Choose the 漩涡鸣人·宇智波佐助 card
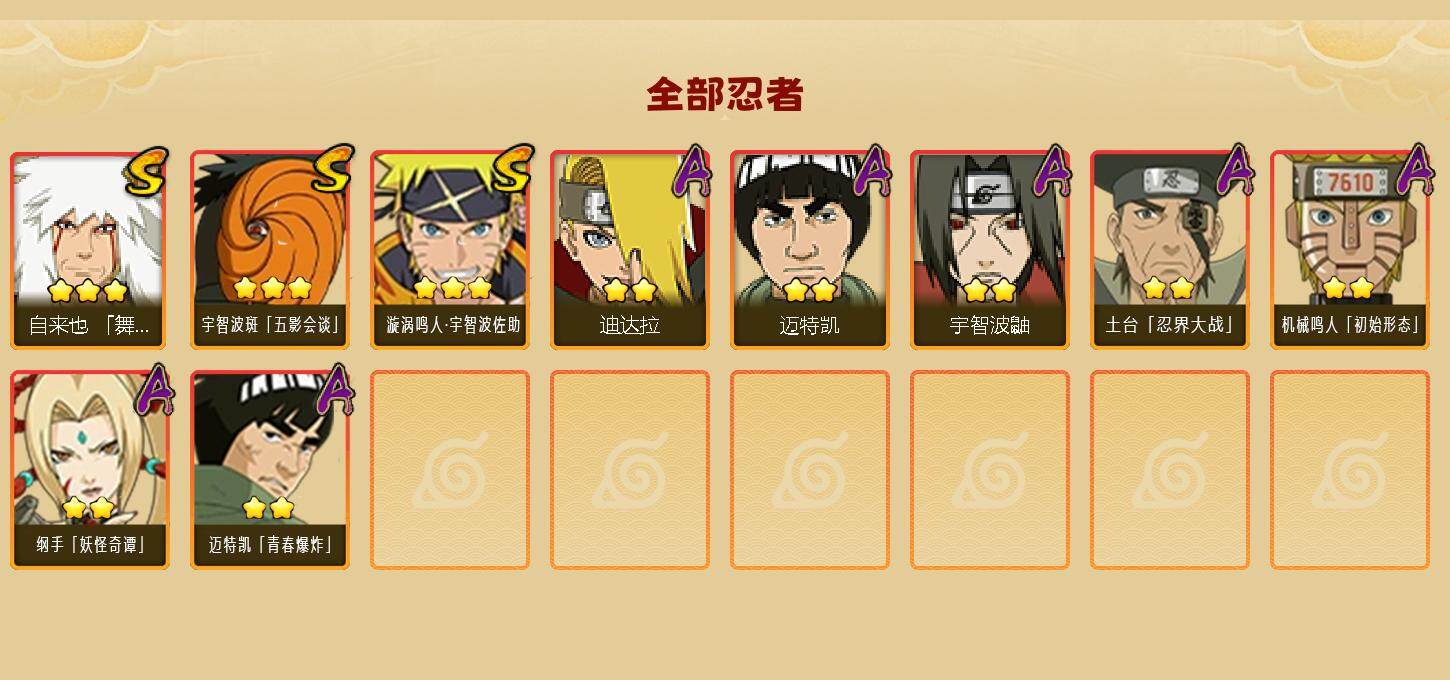1450x680 pixels. (x=450, y=250)
